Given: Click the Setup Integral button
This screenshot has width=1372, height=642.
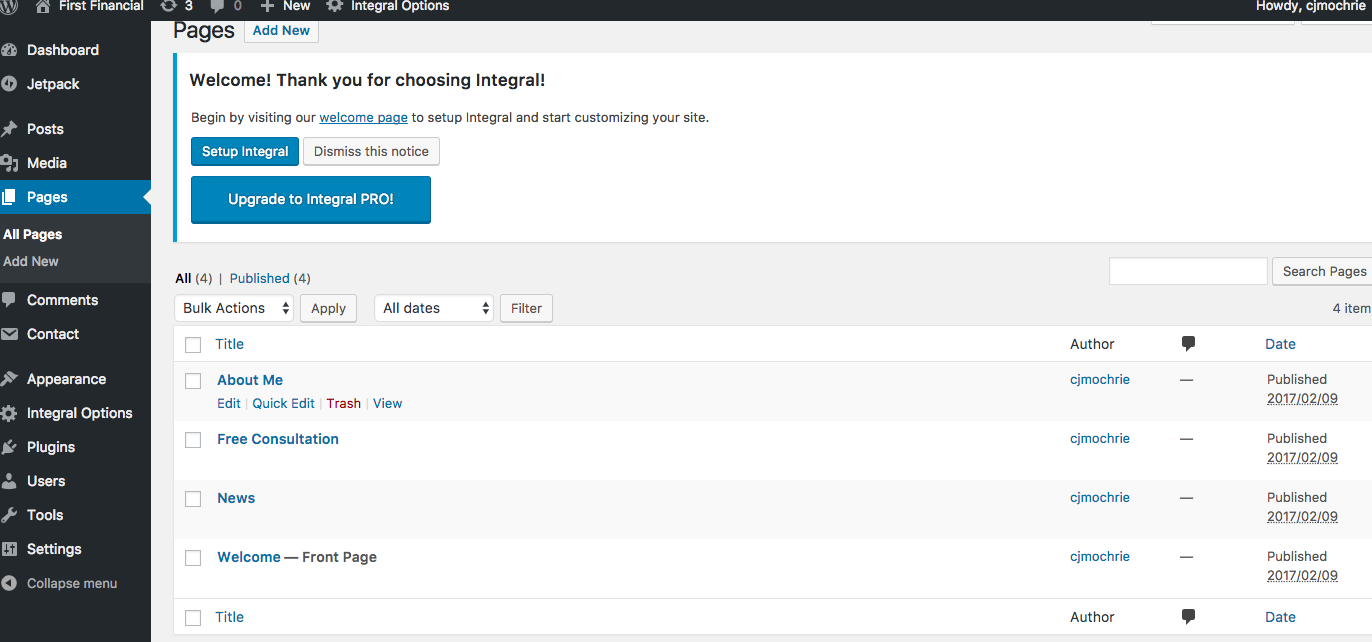Looking at the screenshot, I should tap(245, 151).
